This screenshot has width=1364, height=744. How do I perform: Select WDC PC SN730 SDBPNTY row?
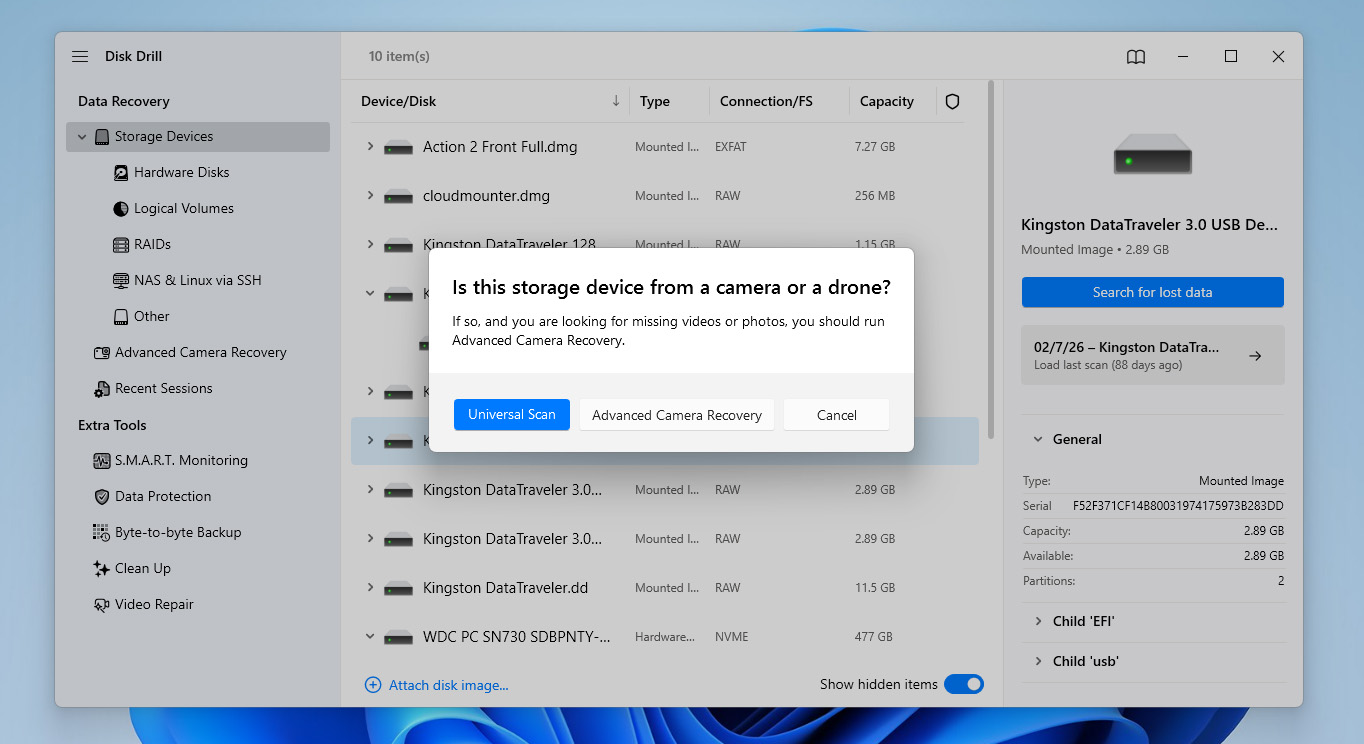[x=664, y=637]
